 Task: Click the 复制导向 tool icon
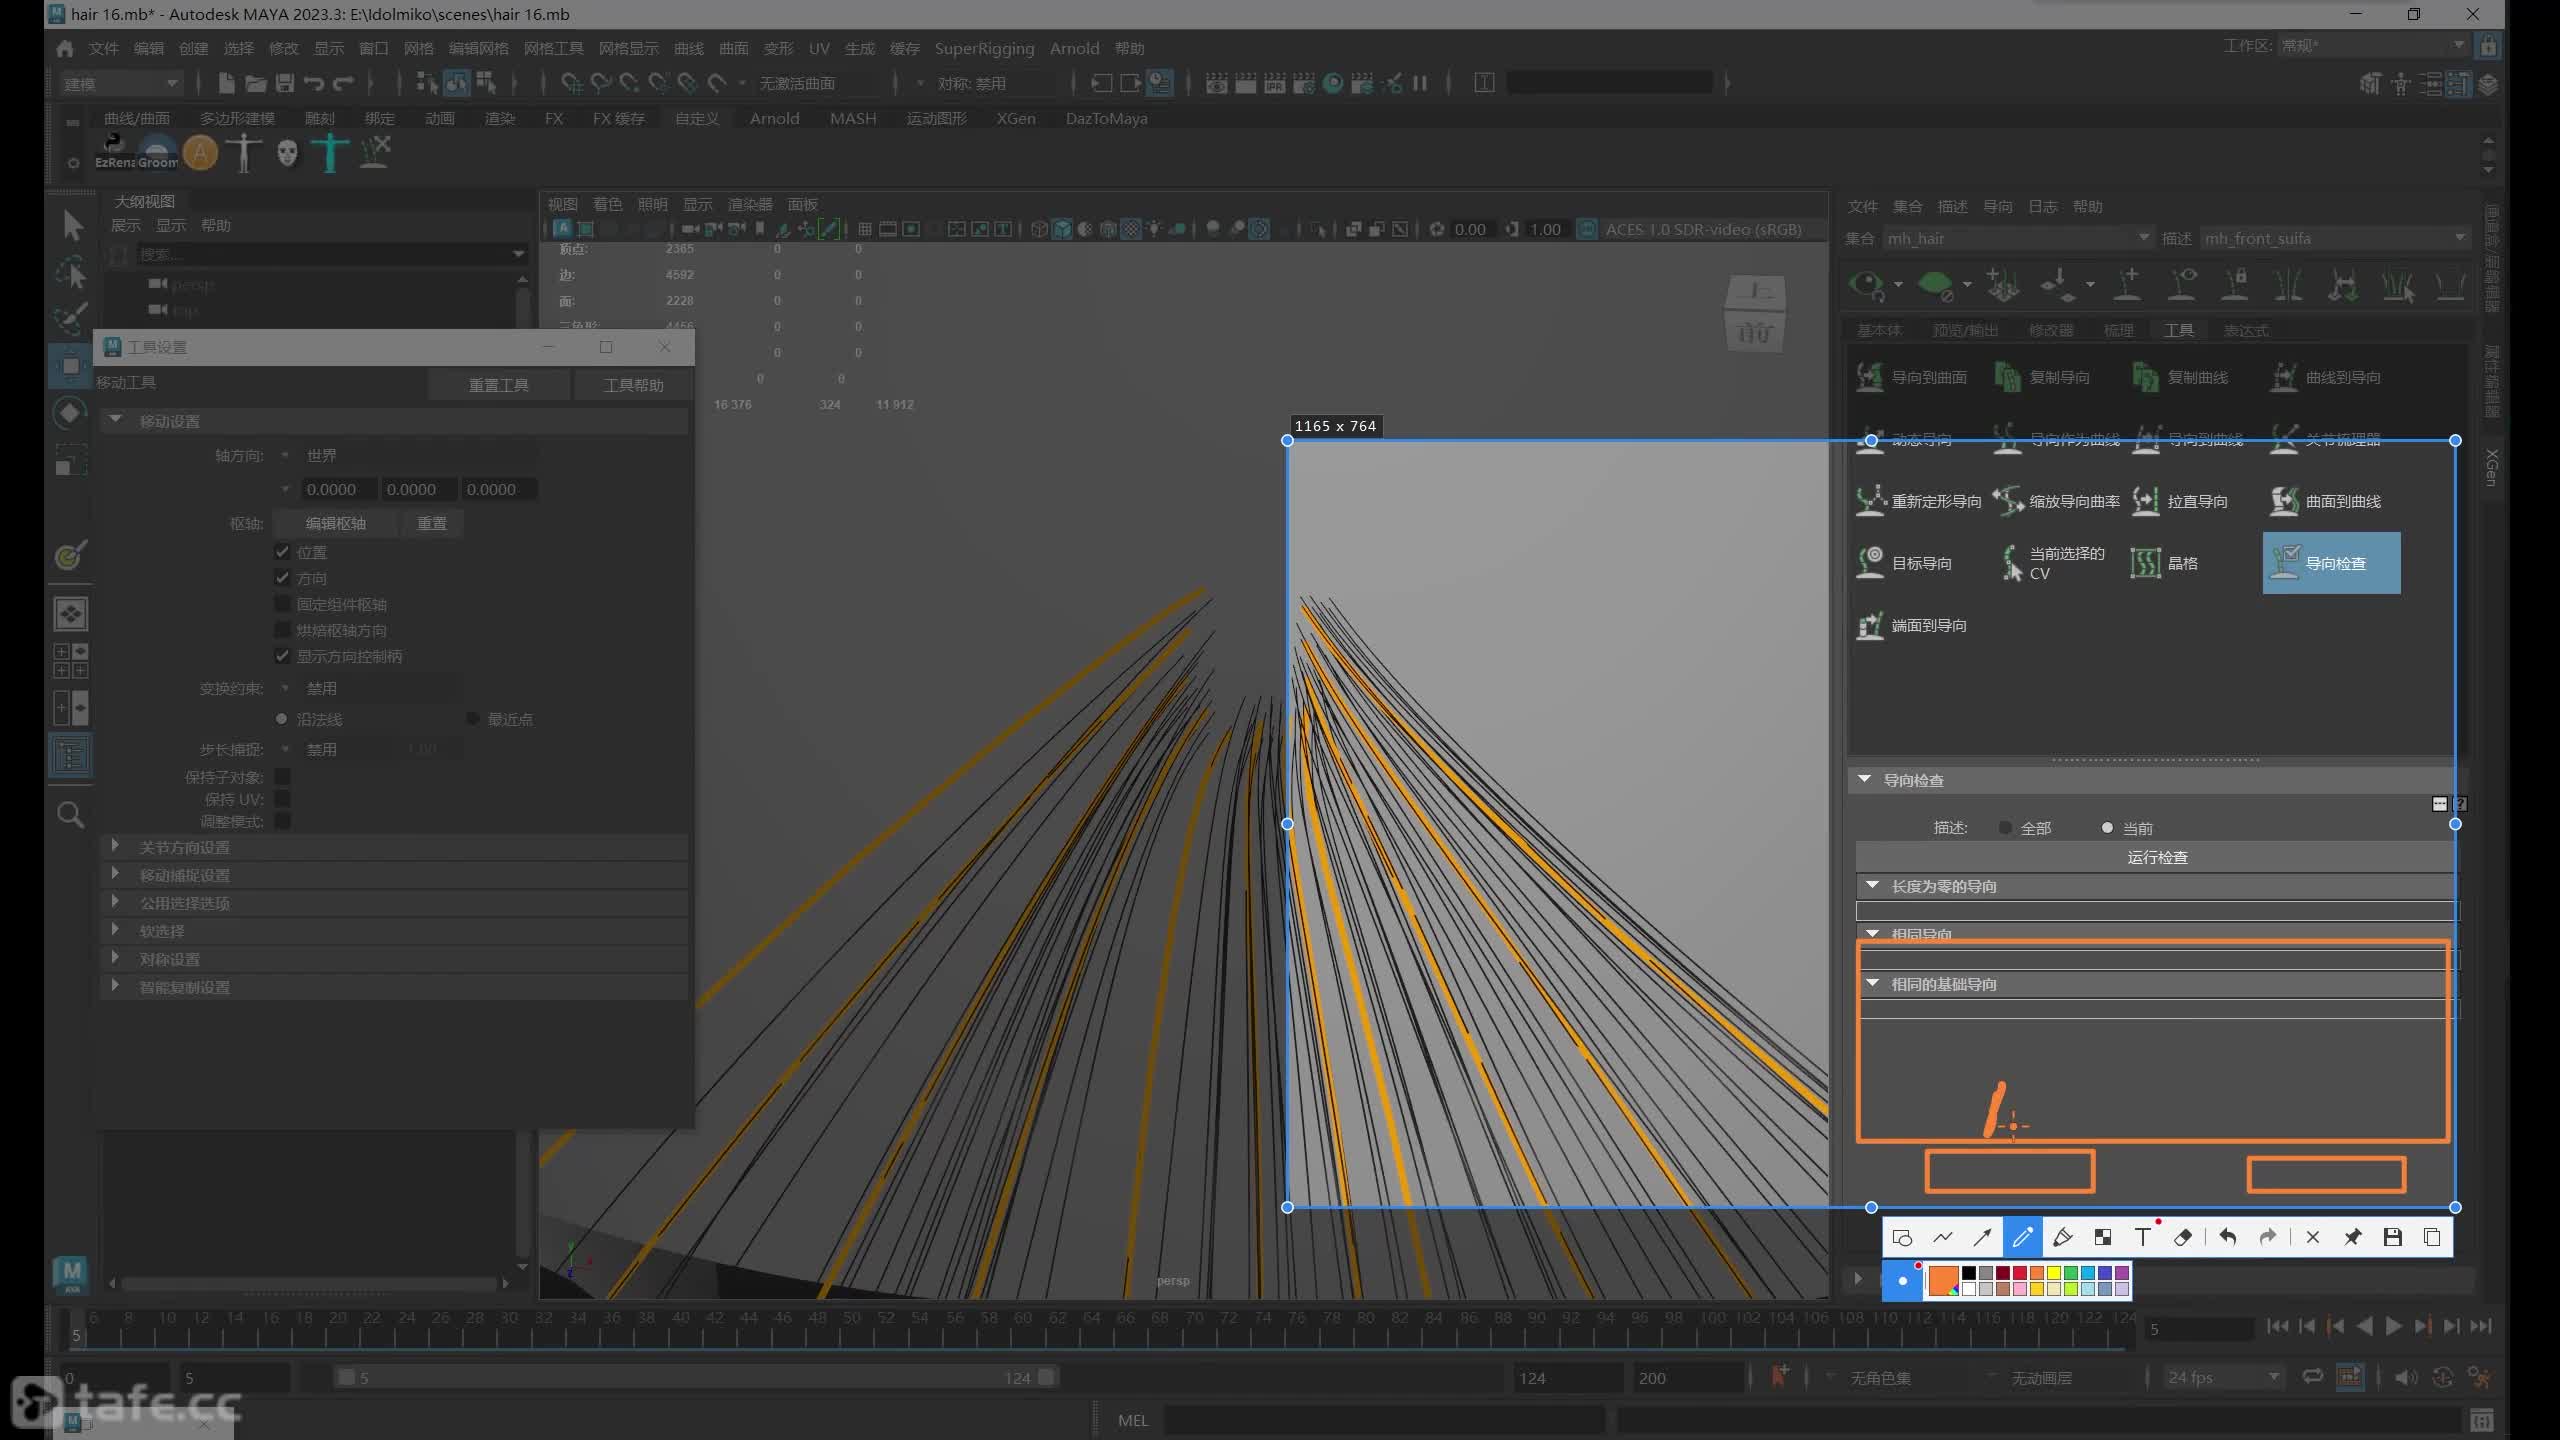tap(2007, 377)
